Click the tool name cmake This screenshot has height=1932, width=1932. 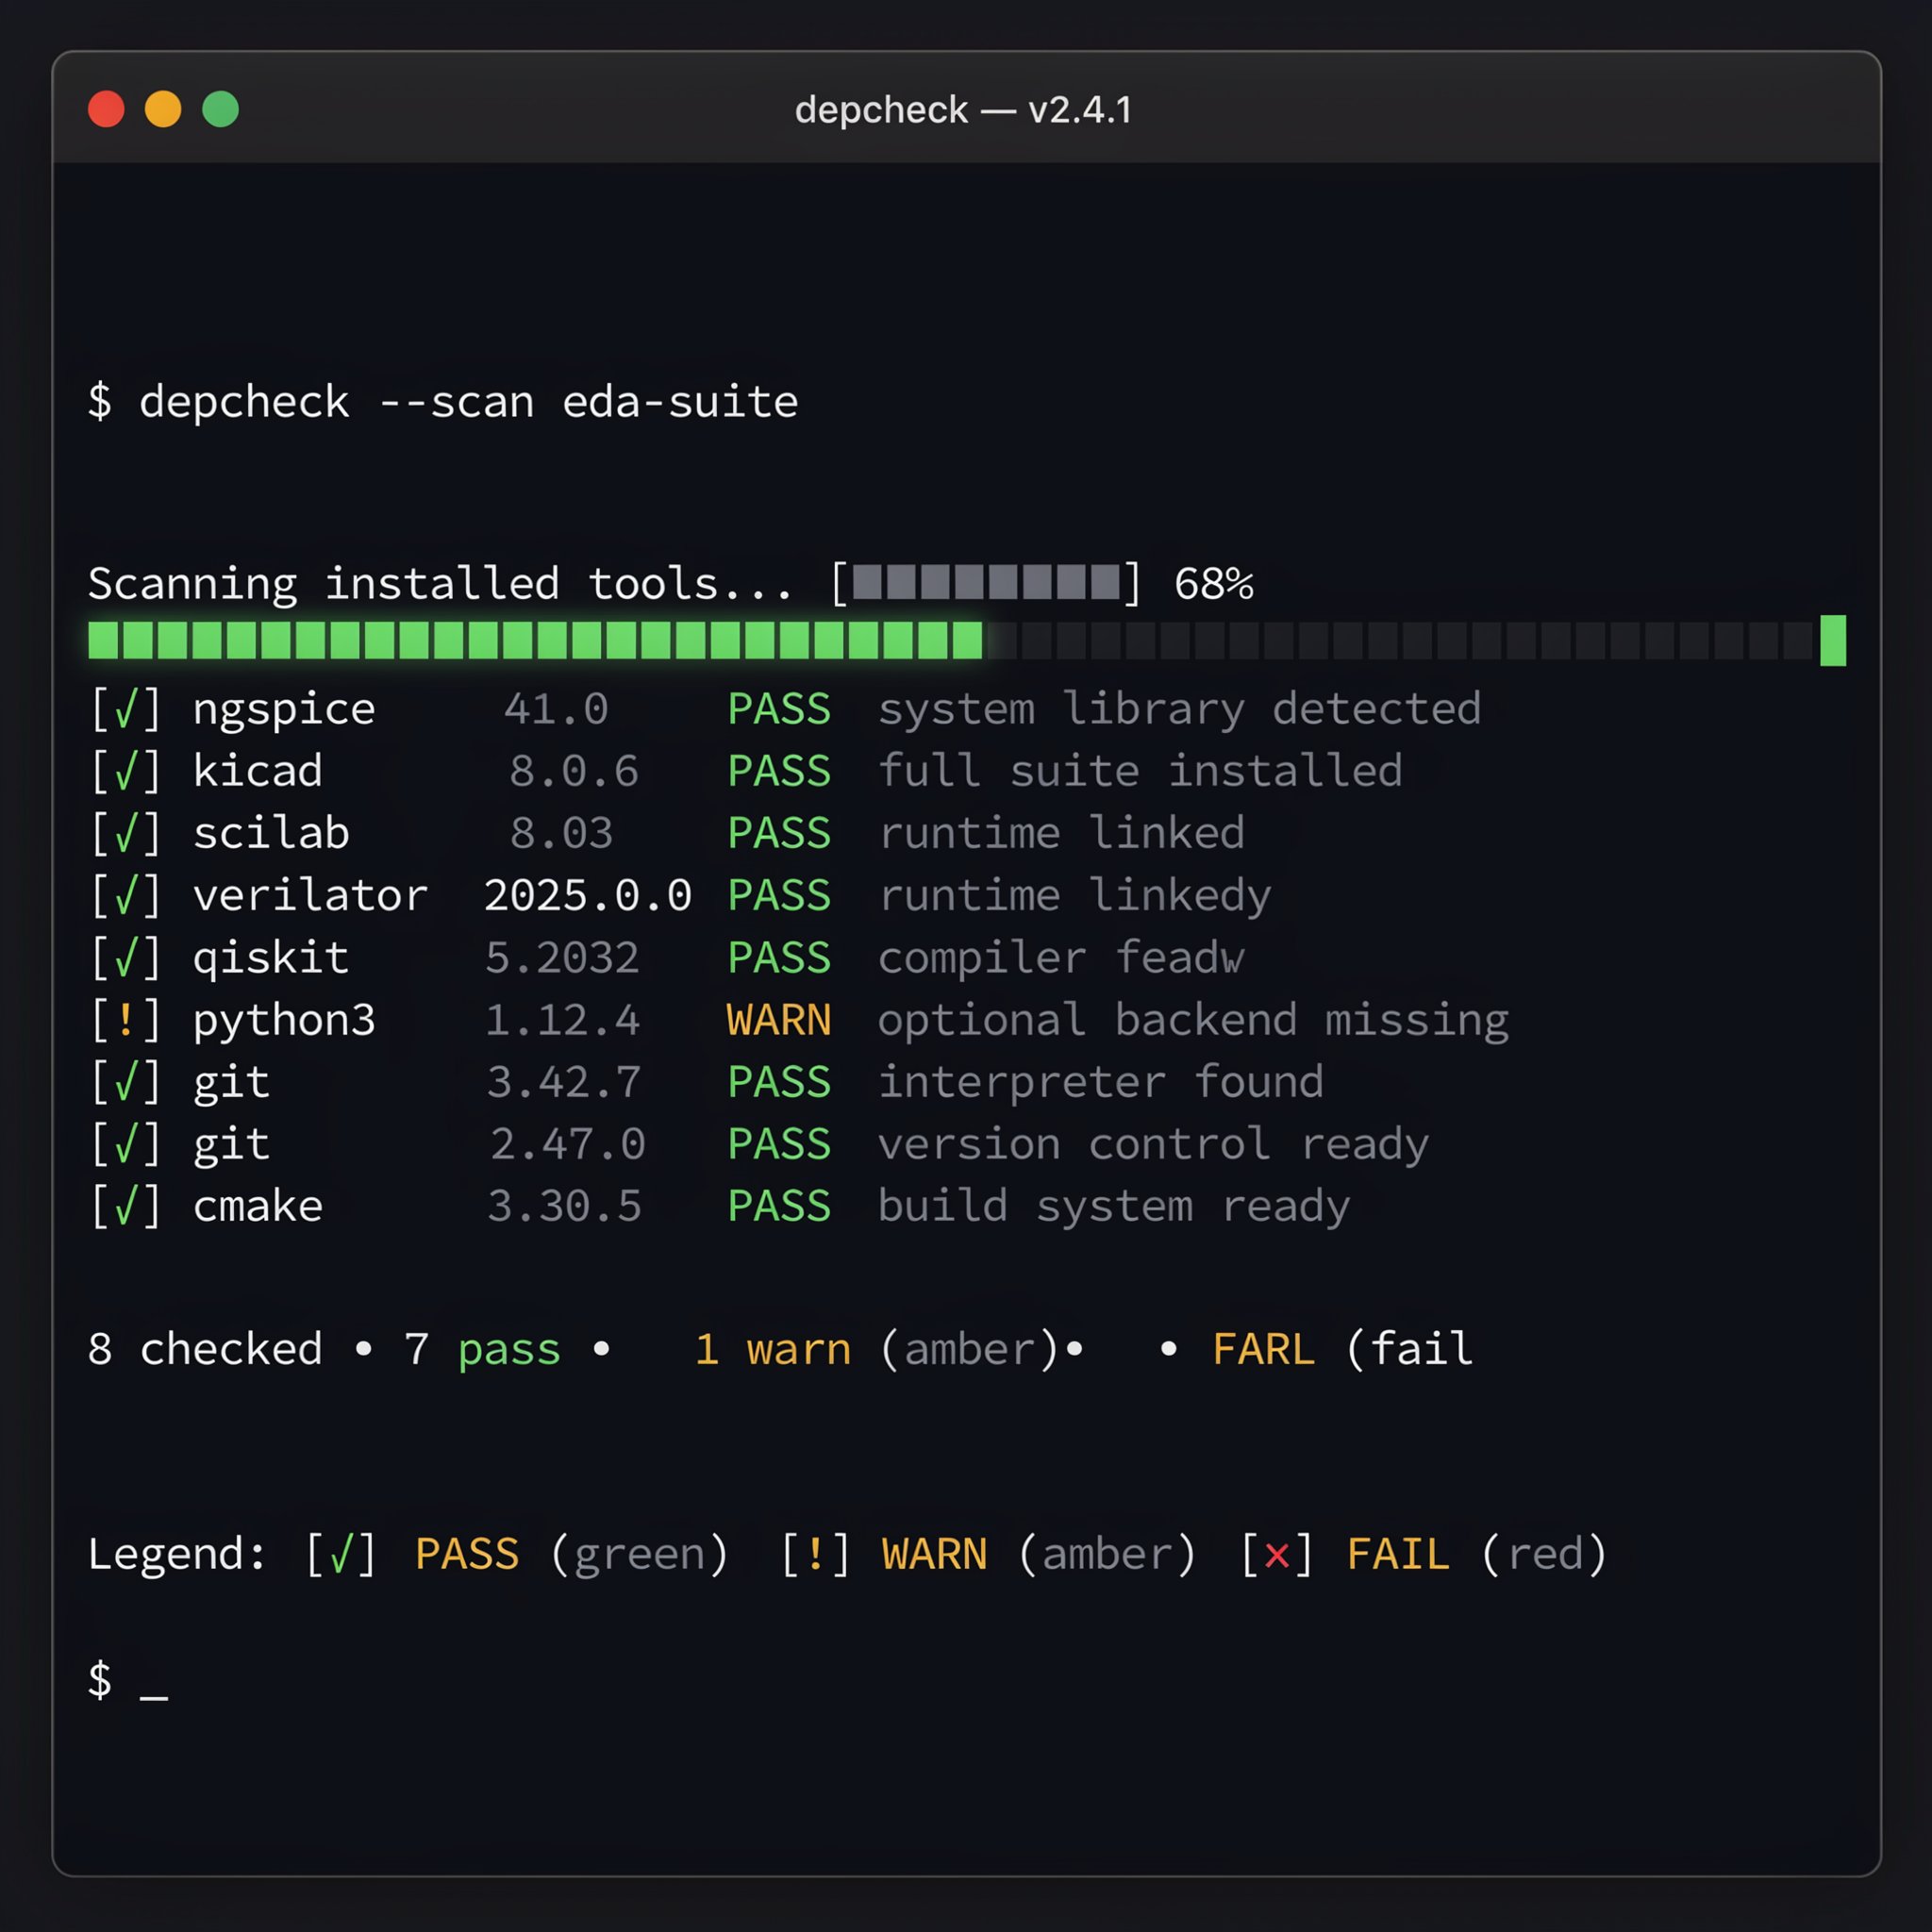pos(258,1207)
